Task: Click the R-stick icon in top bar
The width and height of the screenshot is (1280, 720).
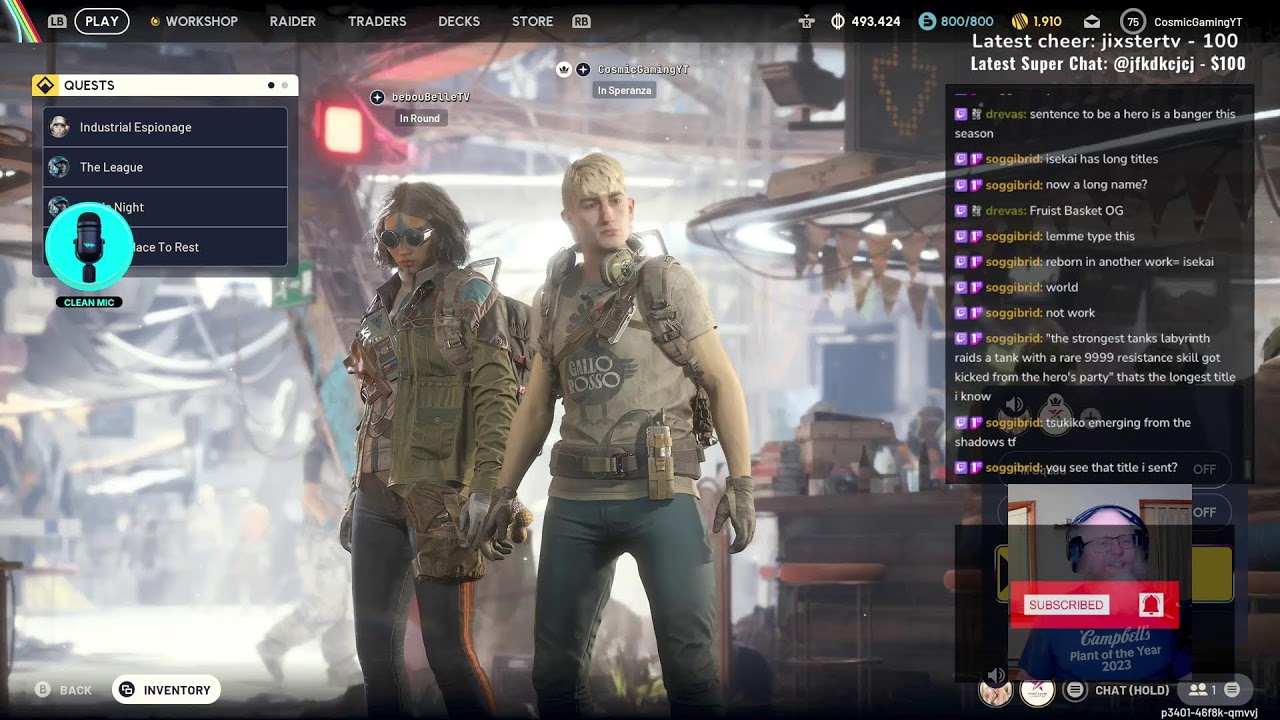Action: [x=807, y=21]
